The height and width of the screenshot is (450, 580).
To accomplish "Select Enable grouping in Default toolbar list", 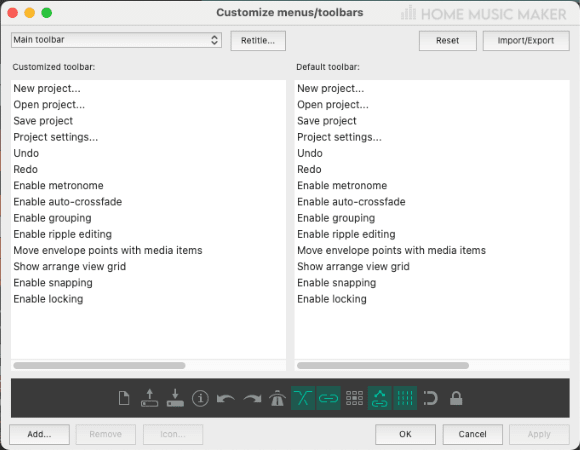I will tap(432, 218).
